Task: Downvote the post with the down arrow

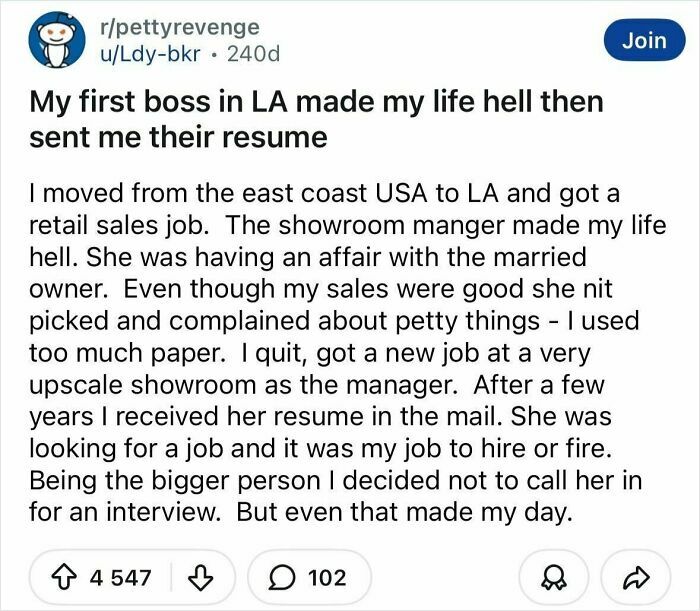Action: pyautogui.click(x=206, y=577)
